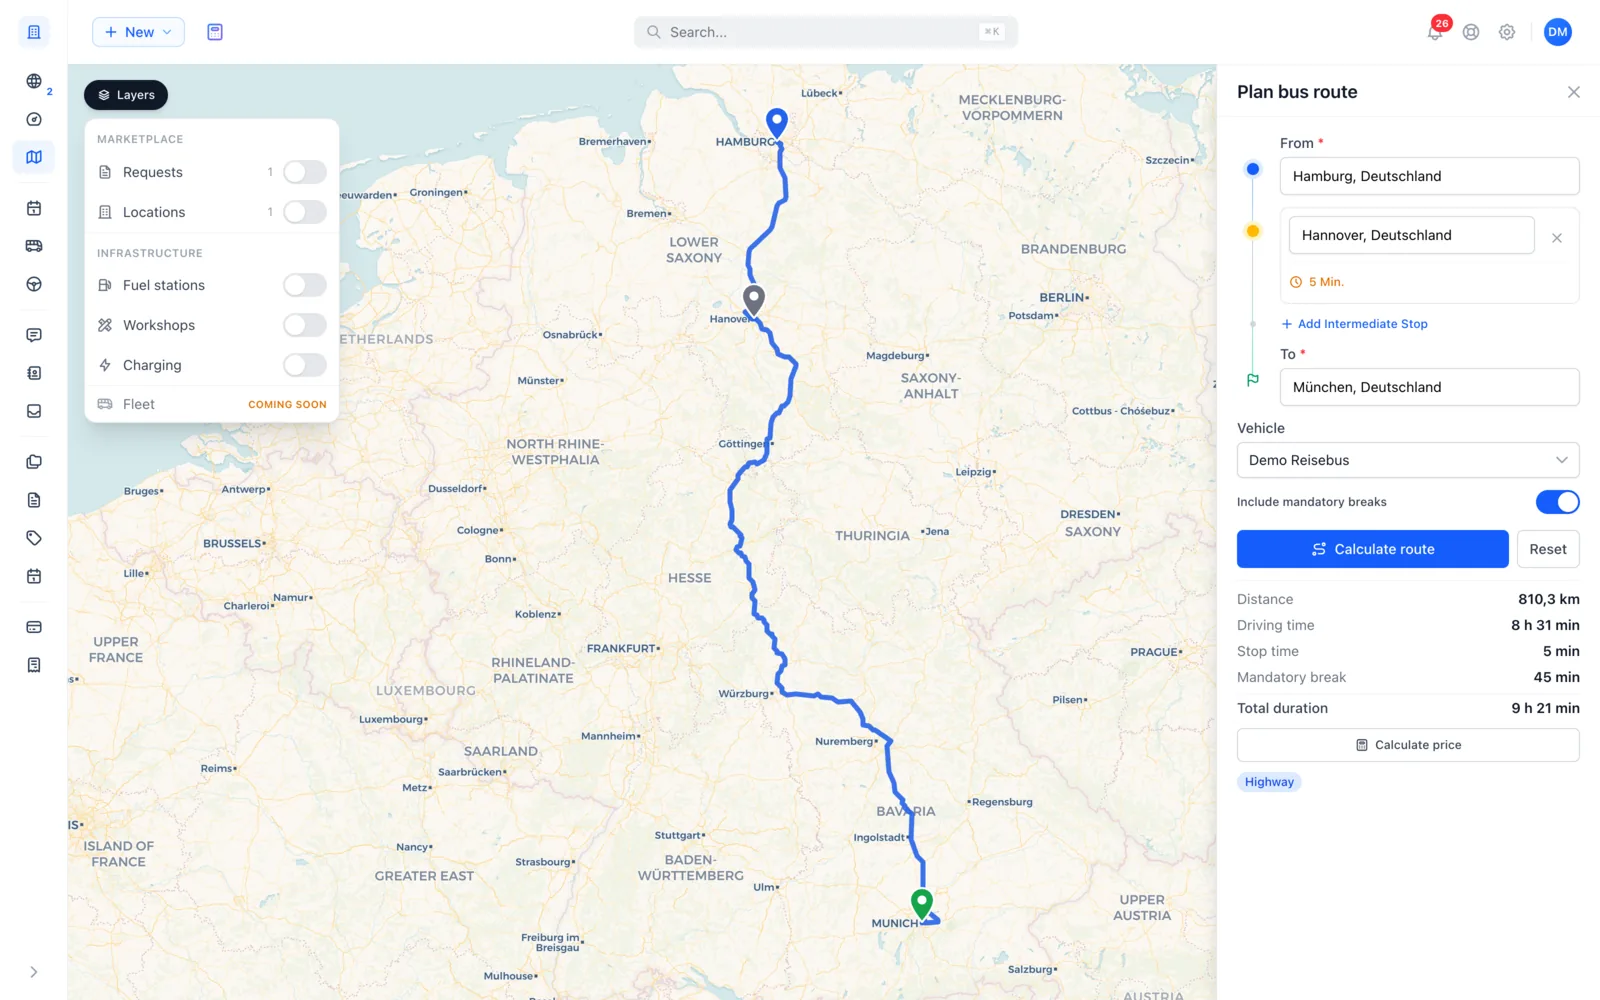Click the Hannover stop marker on map
The height and width of the screenshot is (1000, 1600).
point(754,299)
